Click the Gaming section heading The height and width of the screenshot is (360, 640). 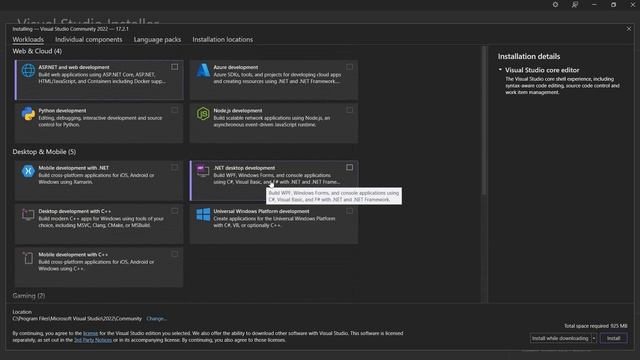pyautogui.click(x=29, y=296)
